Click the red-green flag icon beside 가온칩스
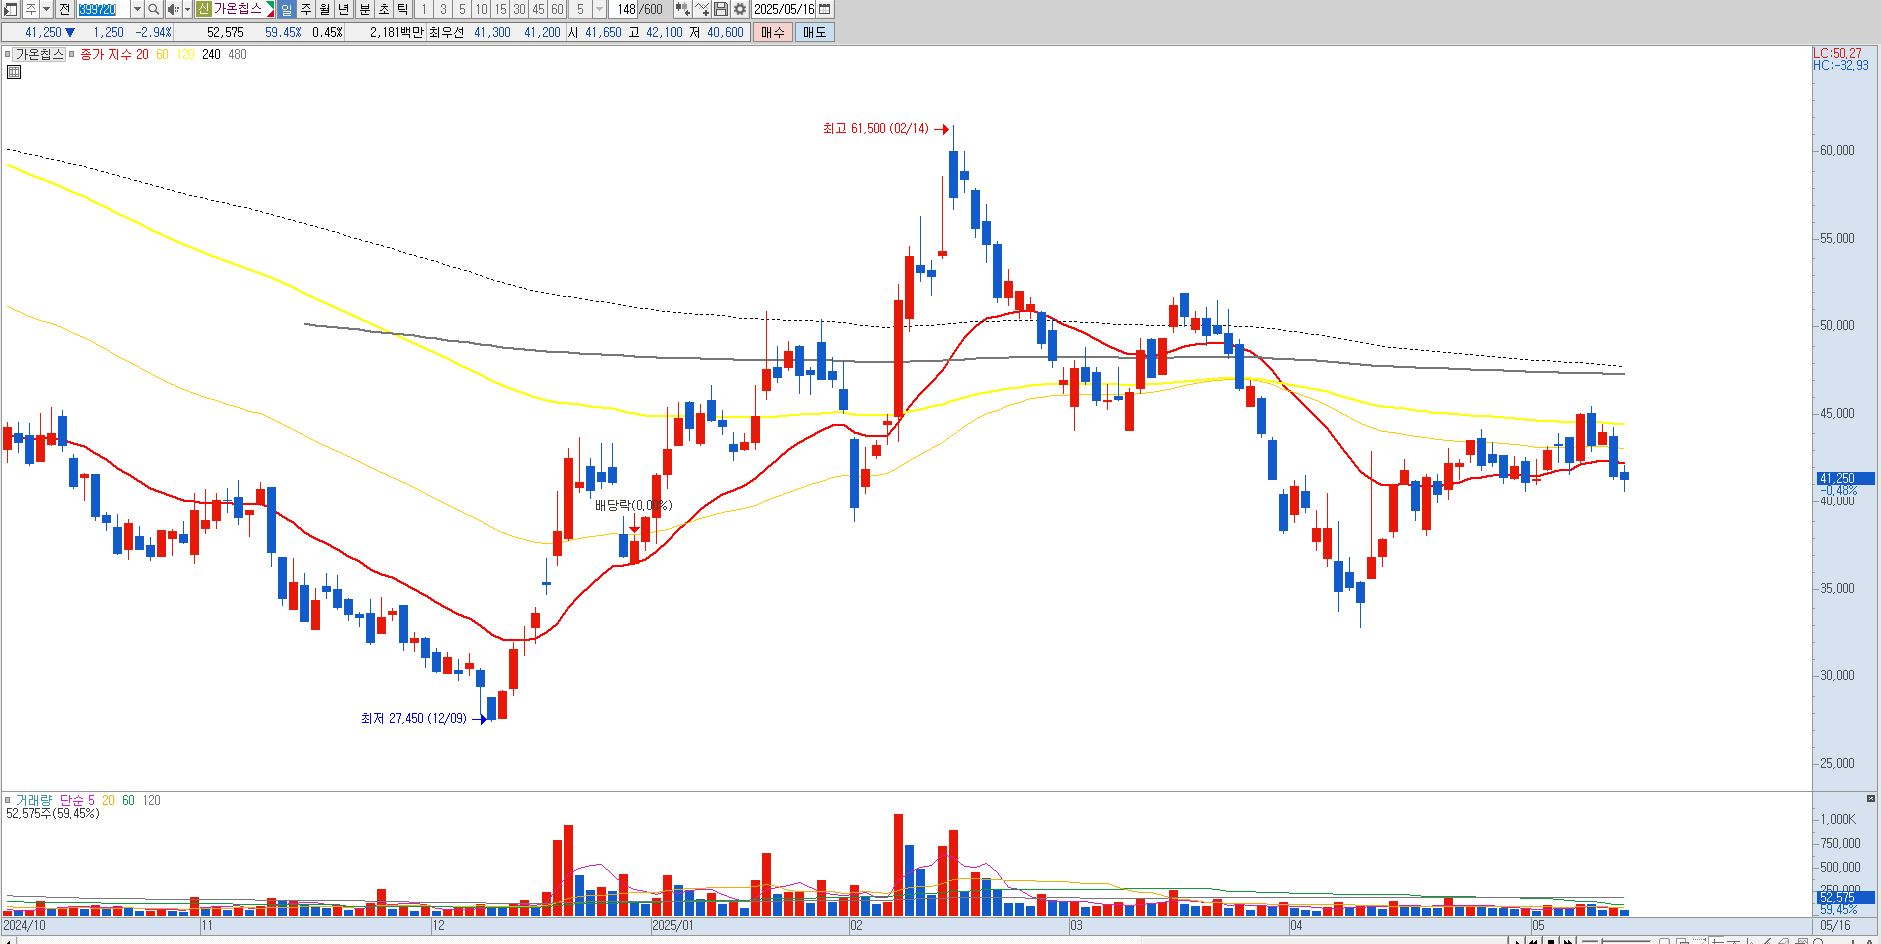 point(270,9)
